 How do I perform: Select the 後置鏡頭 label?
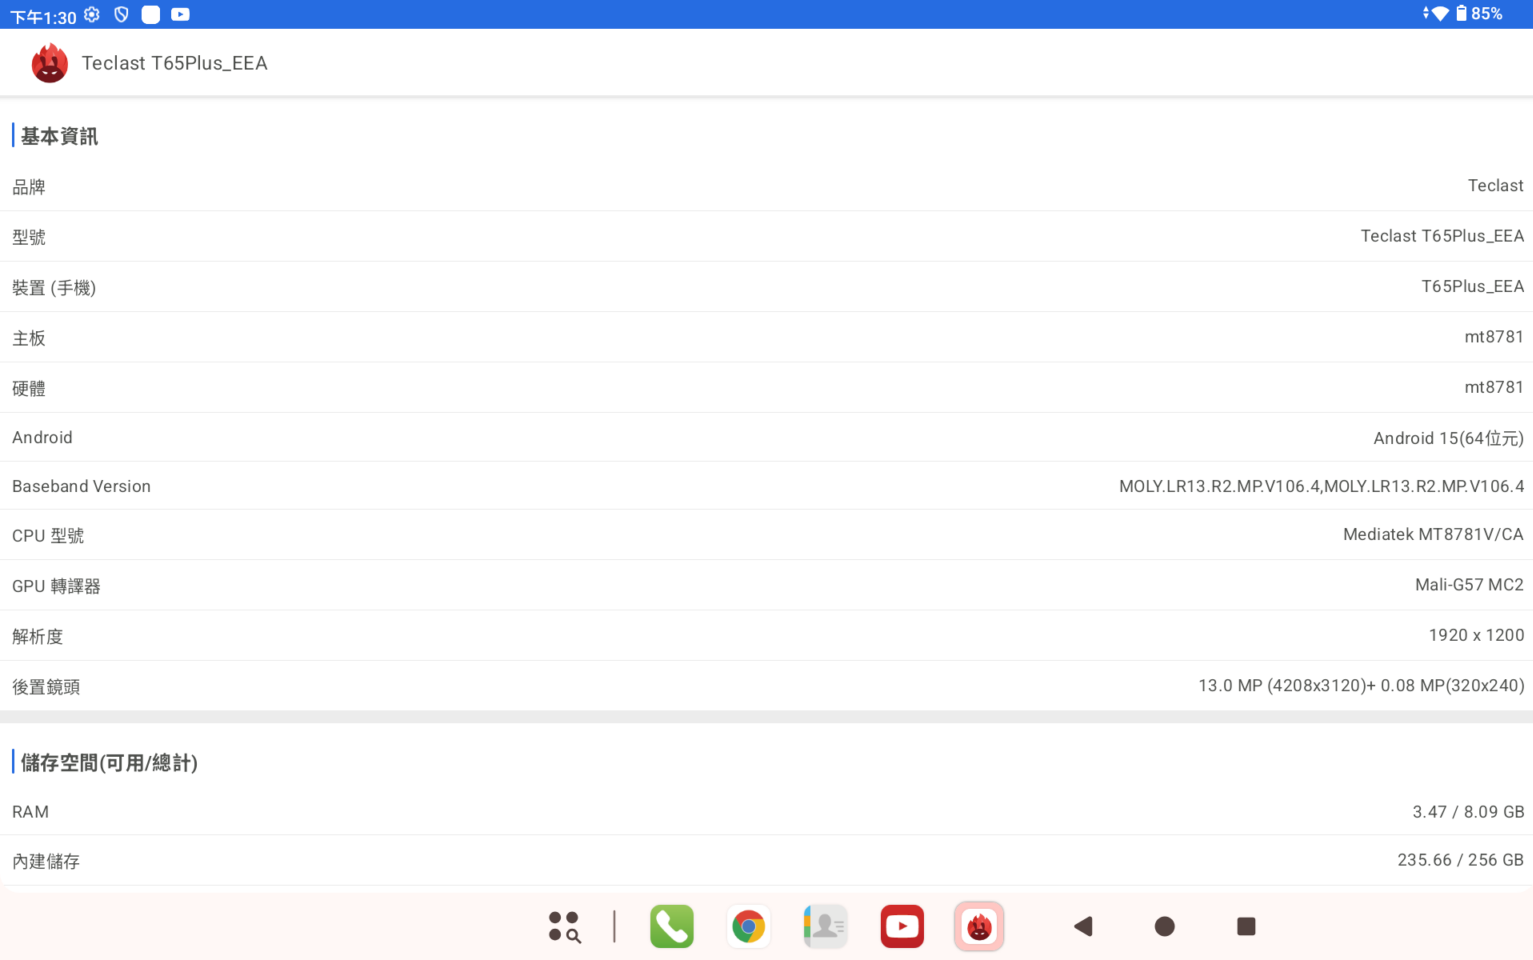46,687
